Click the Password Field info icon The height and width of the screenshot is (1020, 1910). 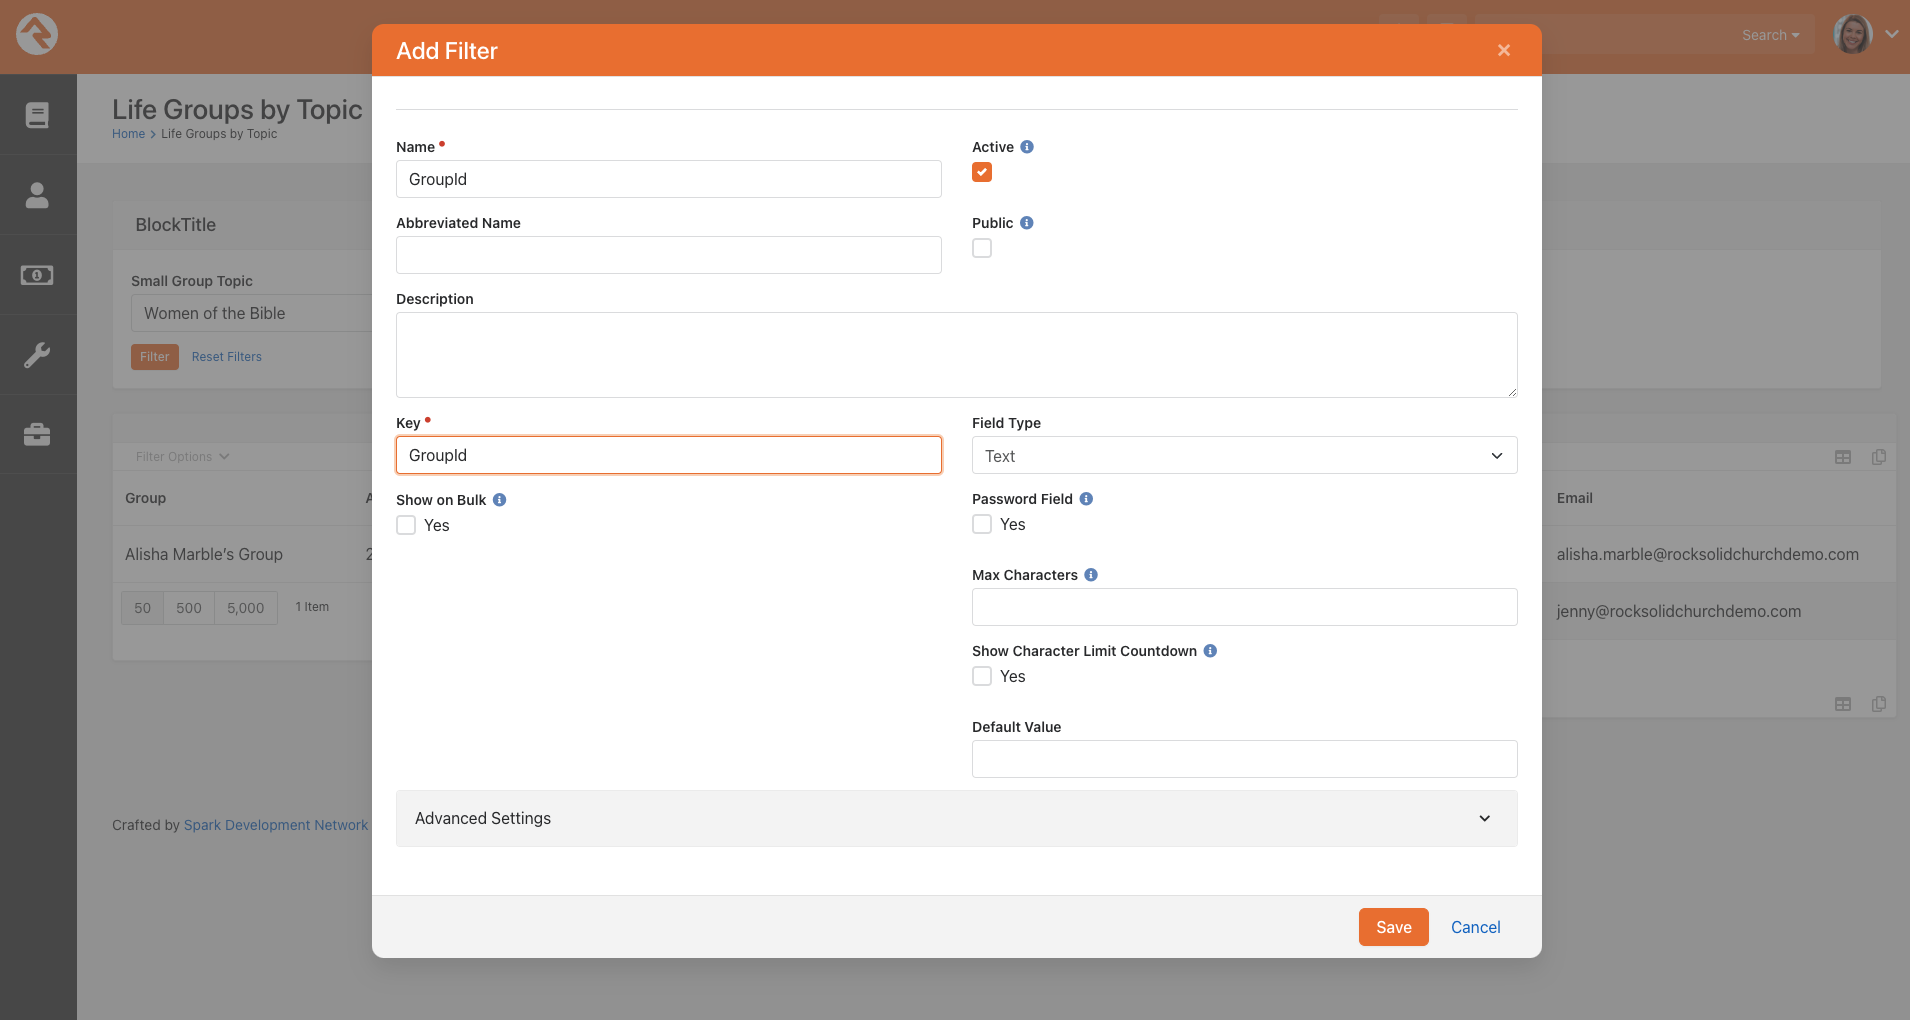pos(1086,499)
